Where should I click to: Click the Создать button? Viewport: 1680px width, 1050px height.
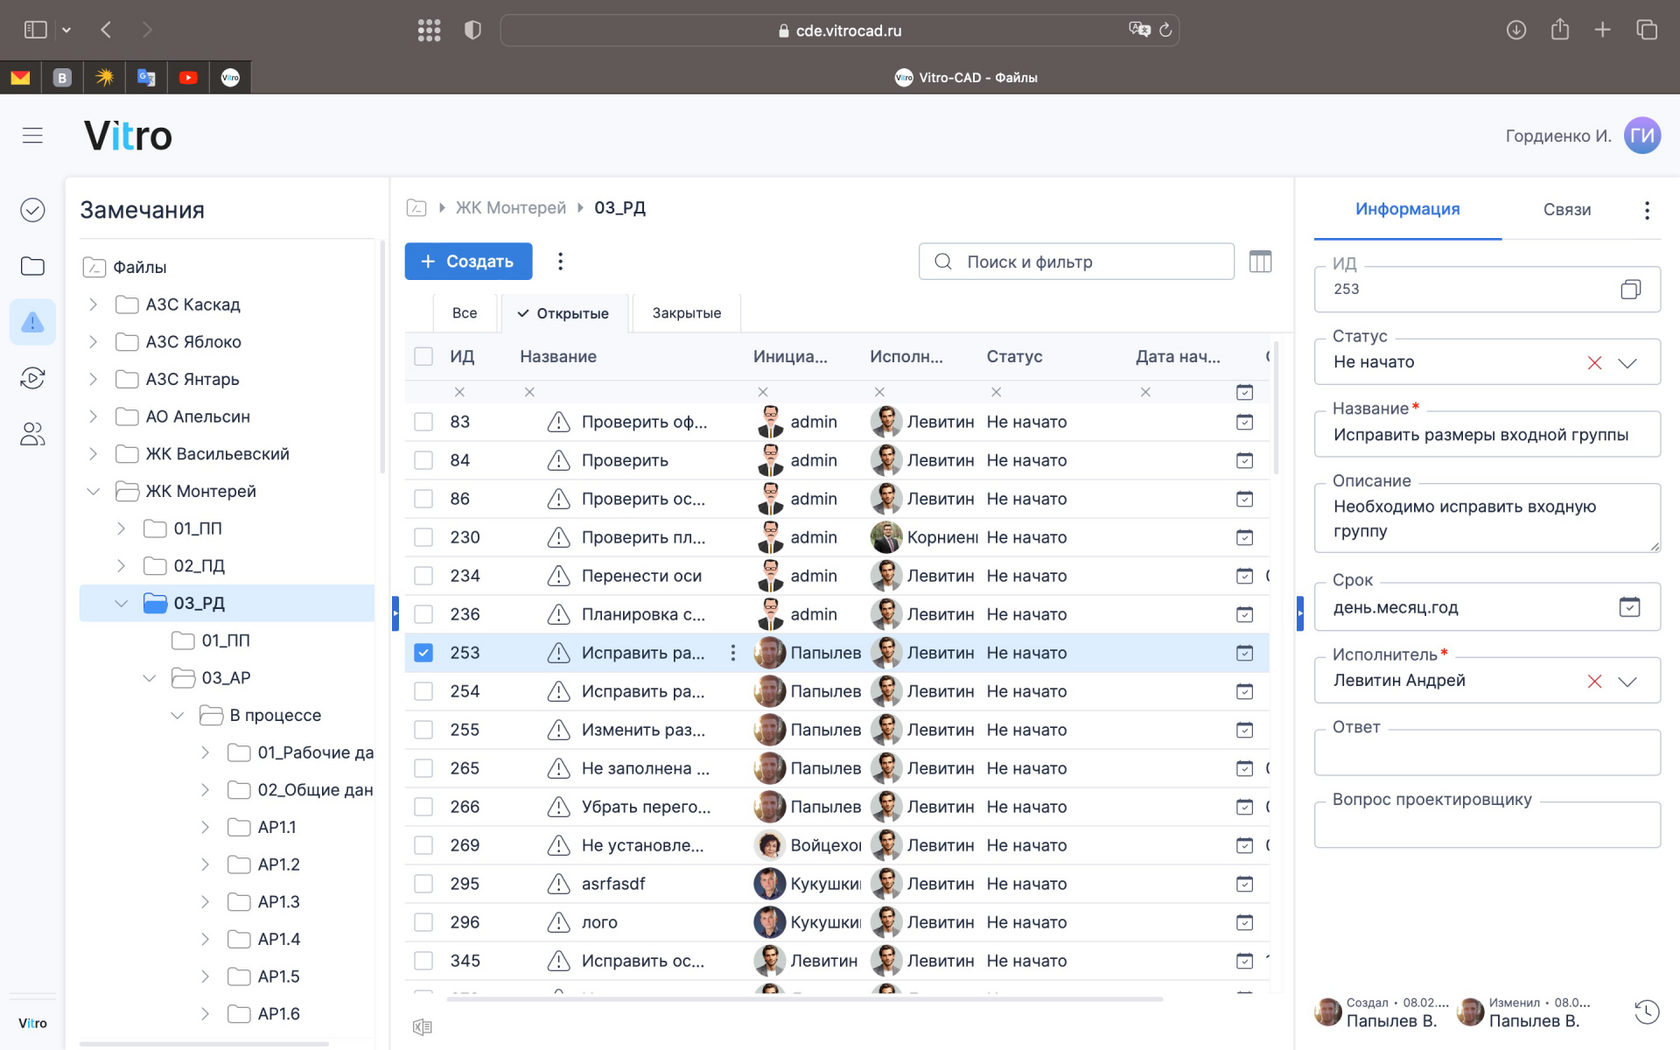point(468,261)
